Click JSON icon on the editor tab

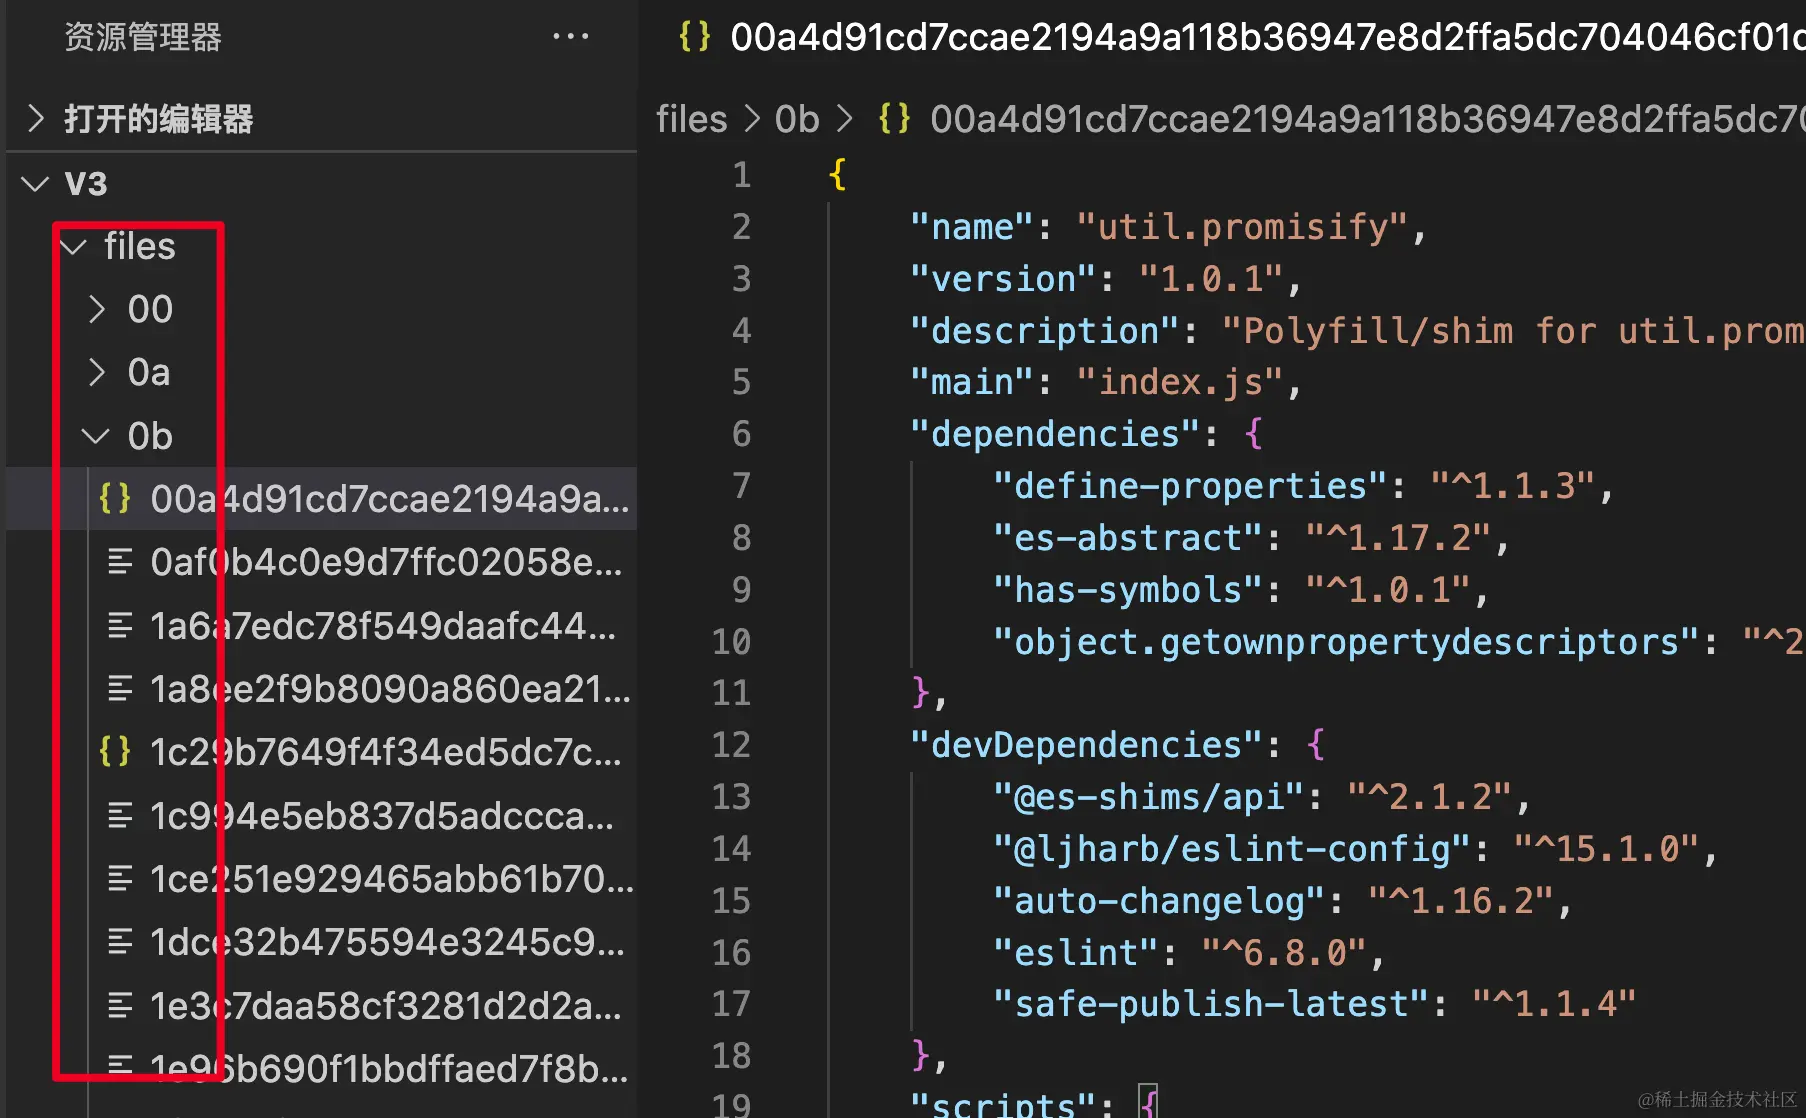(695, 37)
